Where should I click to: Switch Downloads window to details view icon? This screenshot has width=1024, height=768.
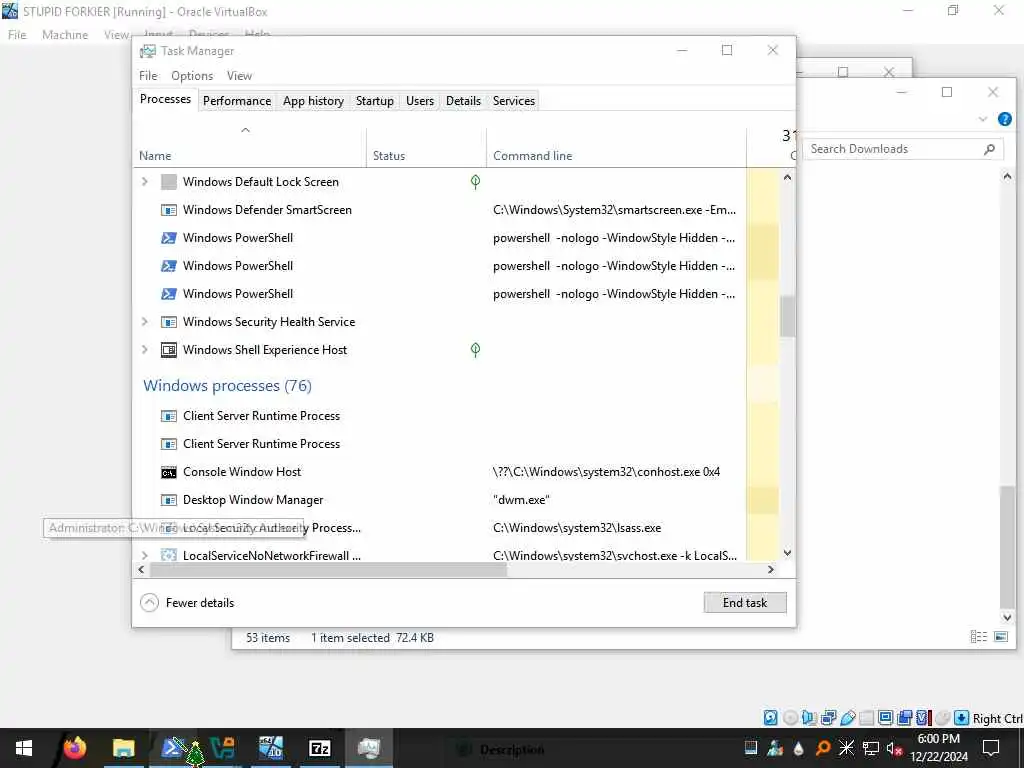978,637
